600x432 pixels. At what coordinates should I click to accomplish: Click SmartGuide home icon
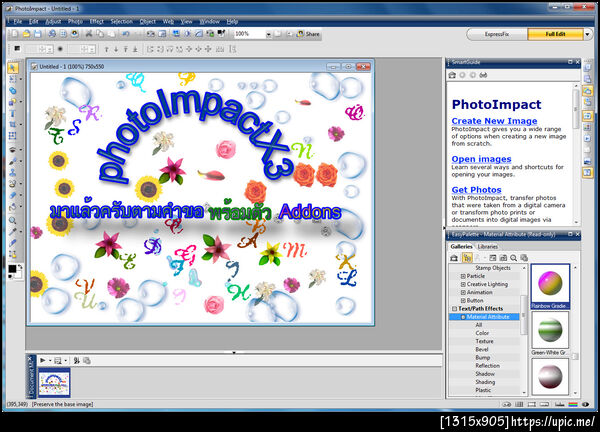[x=452, y=75]
